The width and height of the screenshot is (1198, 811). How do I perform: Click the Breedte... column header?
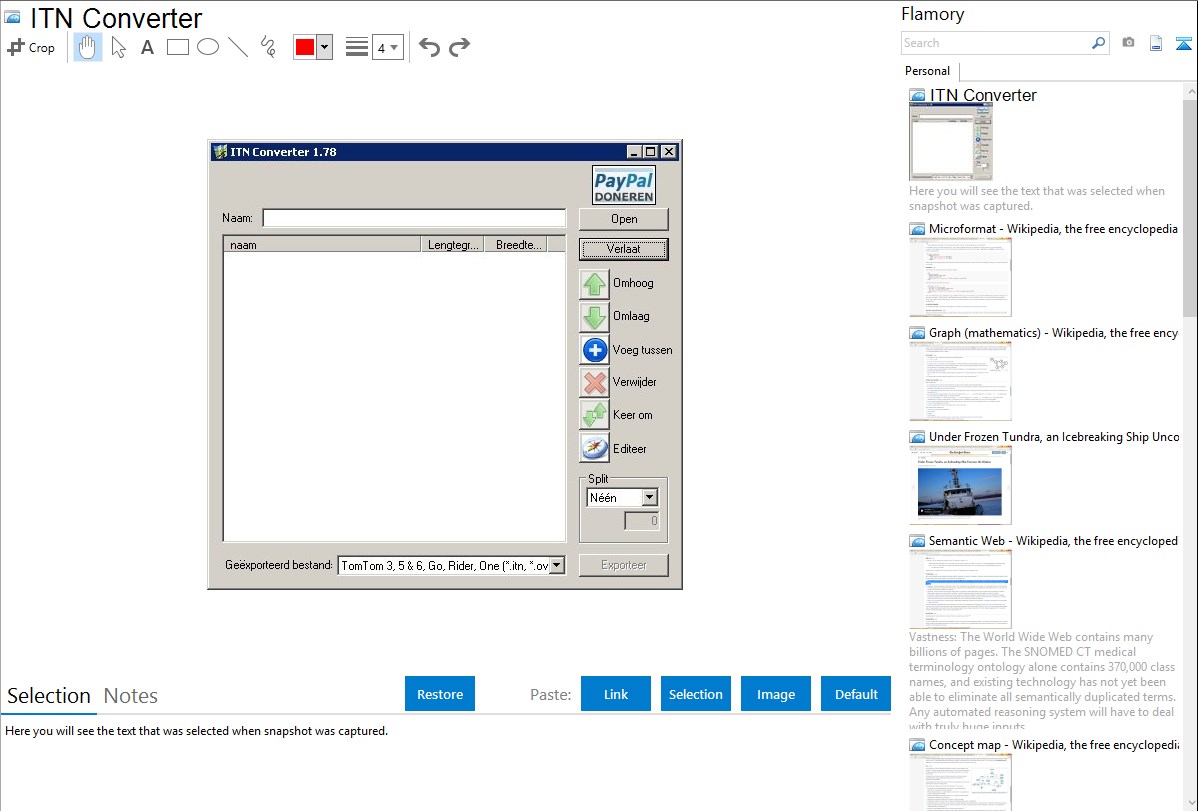pyautogui.click(x=516, y=245)
